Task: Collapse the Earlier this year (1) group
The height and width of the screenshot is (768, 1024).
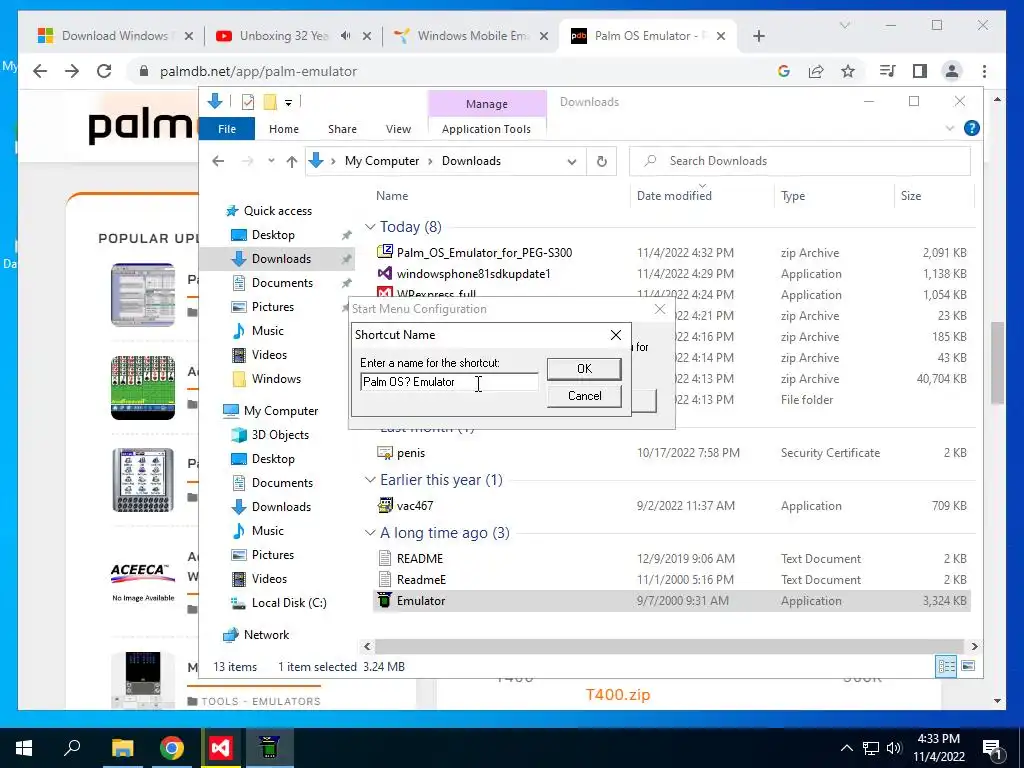Action: point(370,480)
